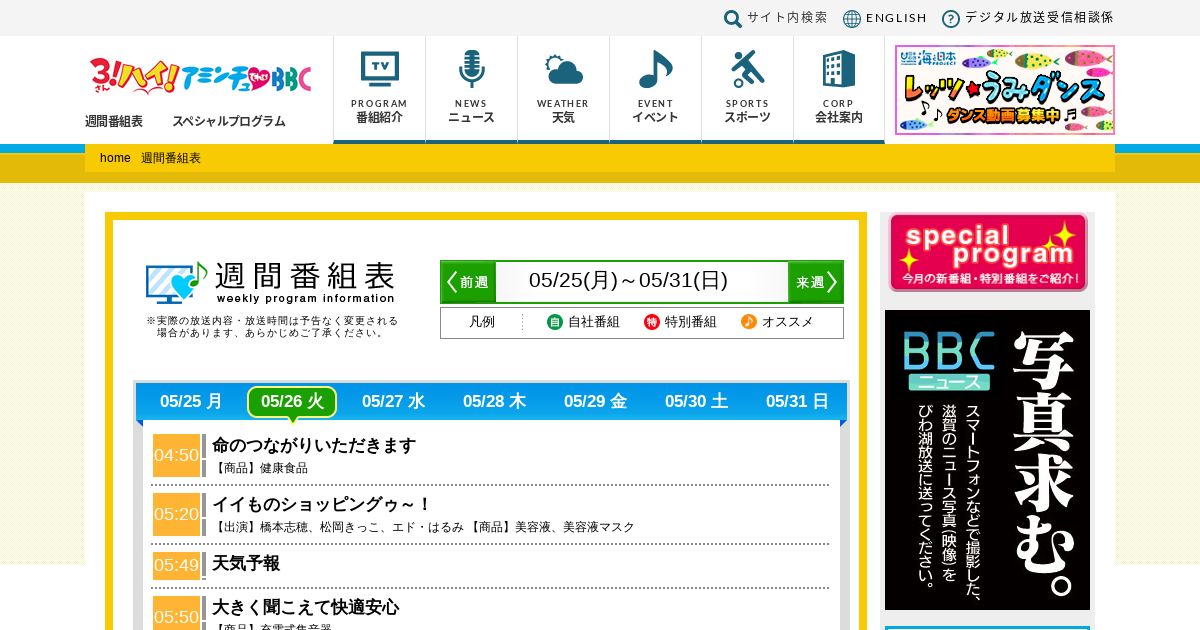Click the 【商品】健康食品 detail text

260,468
